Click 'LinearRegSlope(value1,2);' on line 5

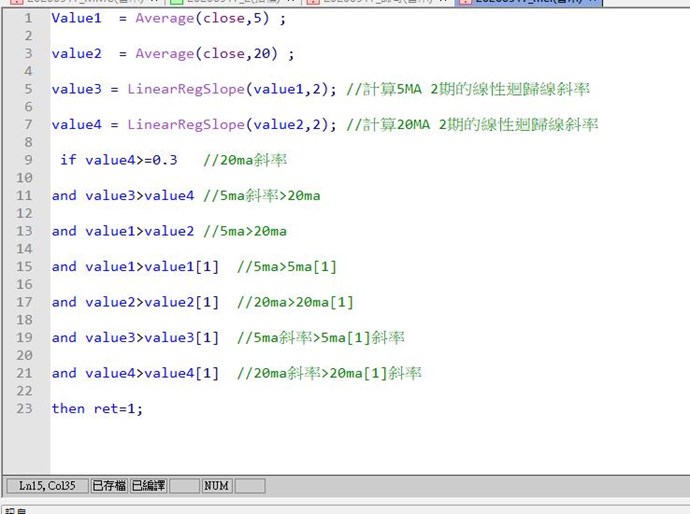tap(232, 89)
